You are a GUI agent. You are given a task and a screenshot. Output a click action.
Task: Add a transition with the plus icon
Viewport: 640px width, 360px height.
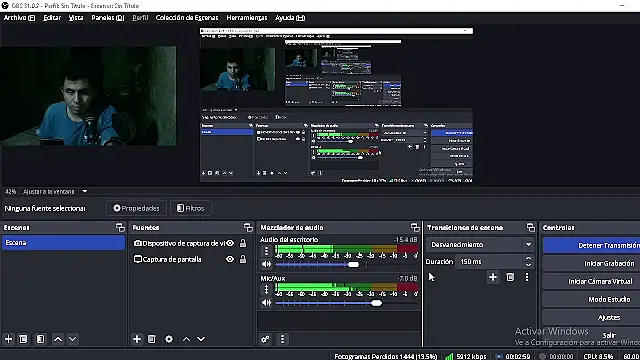tap(493, 277)
